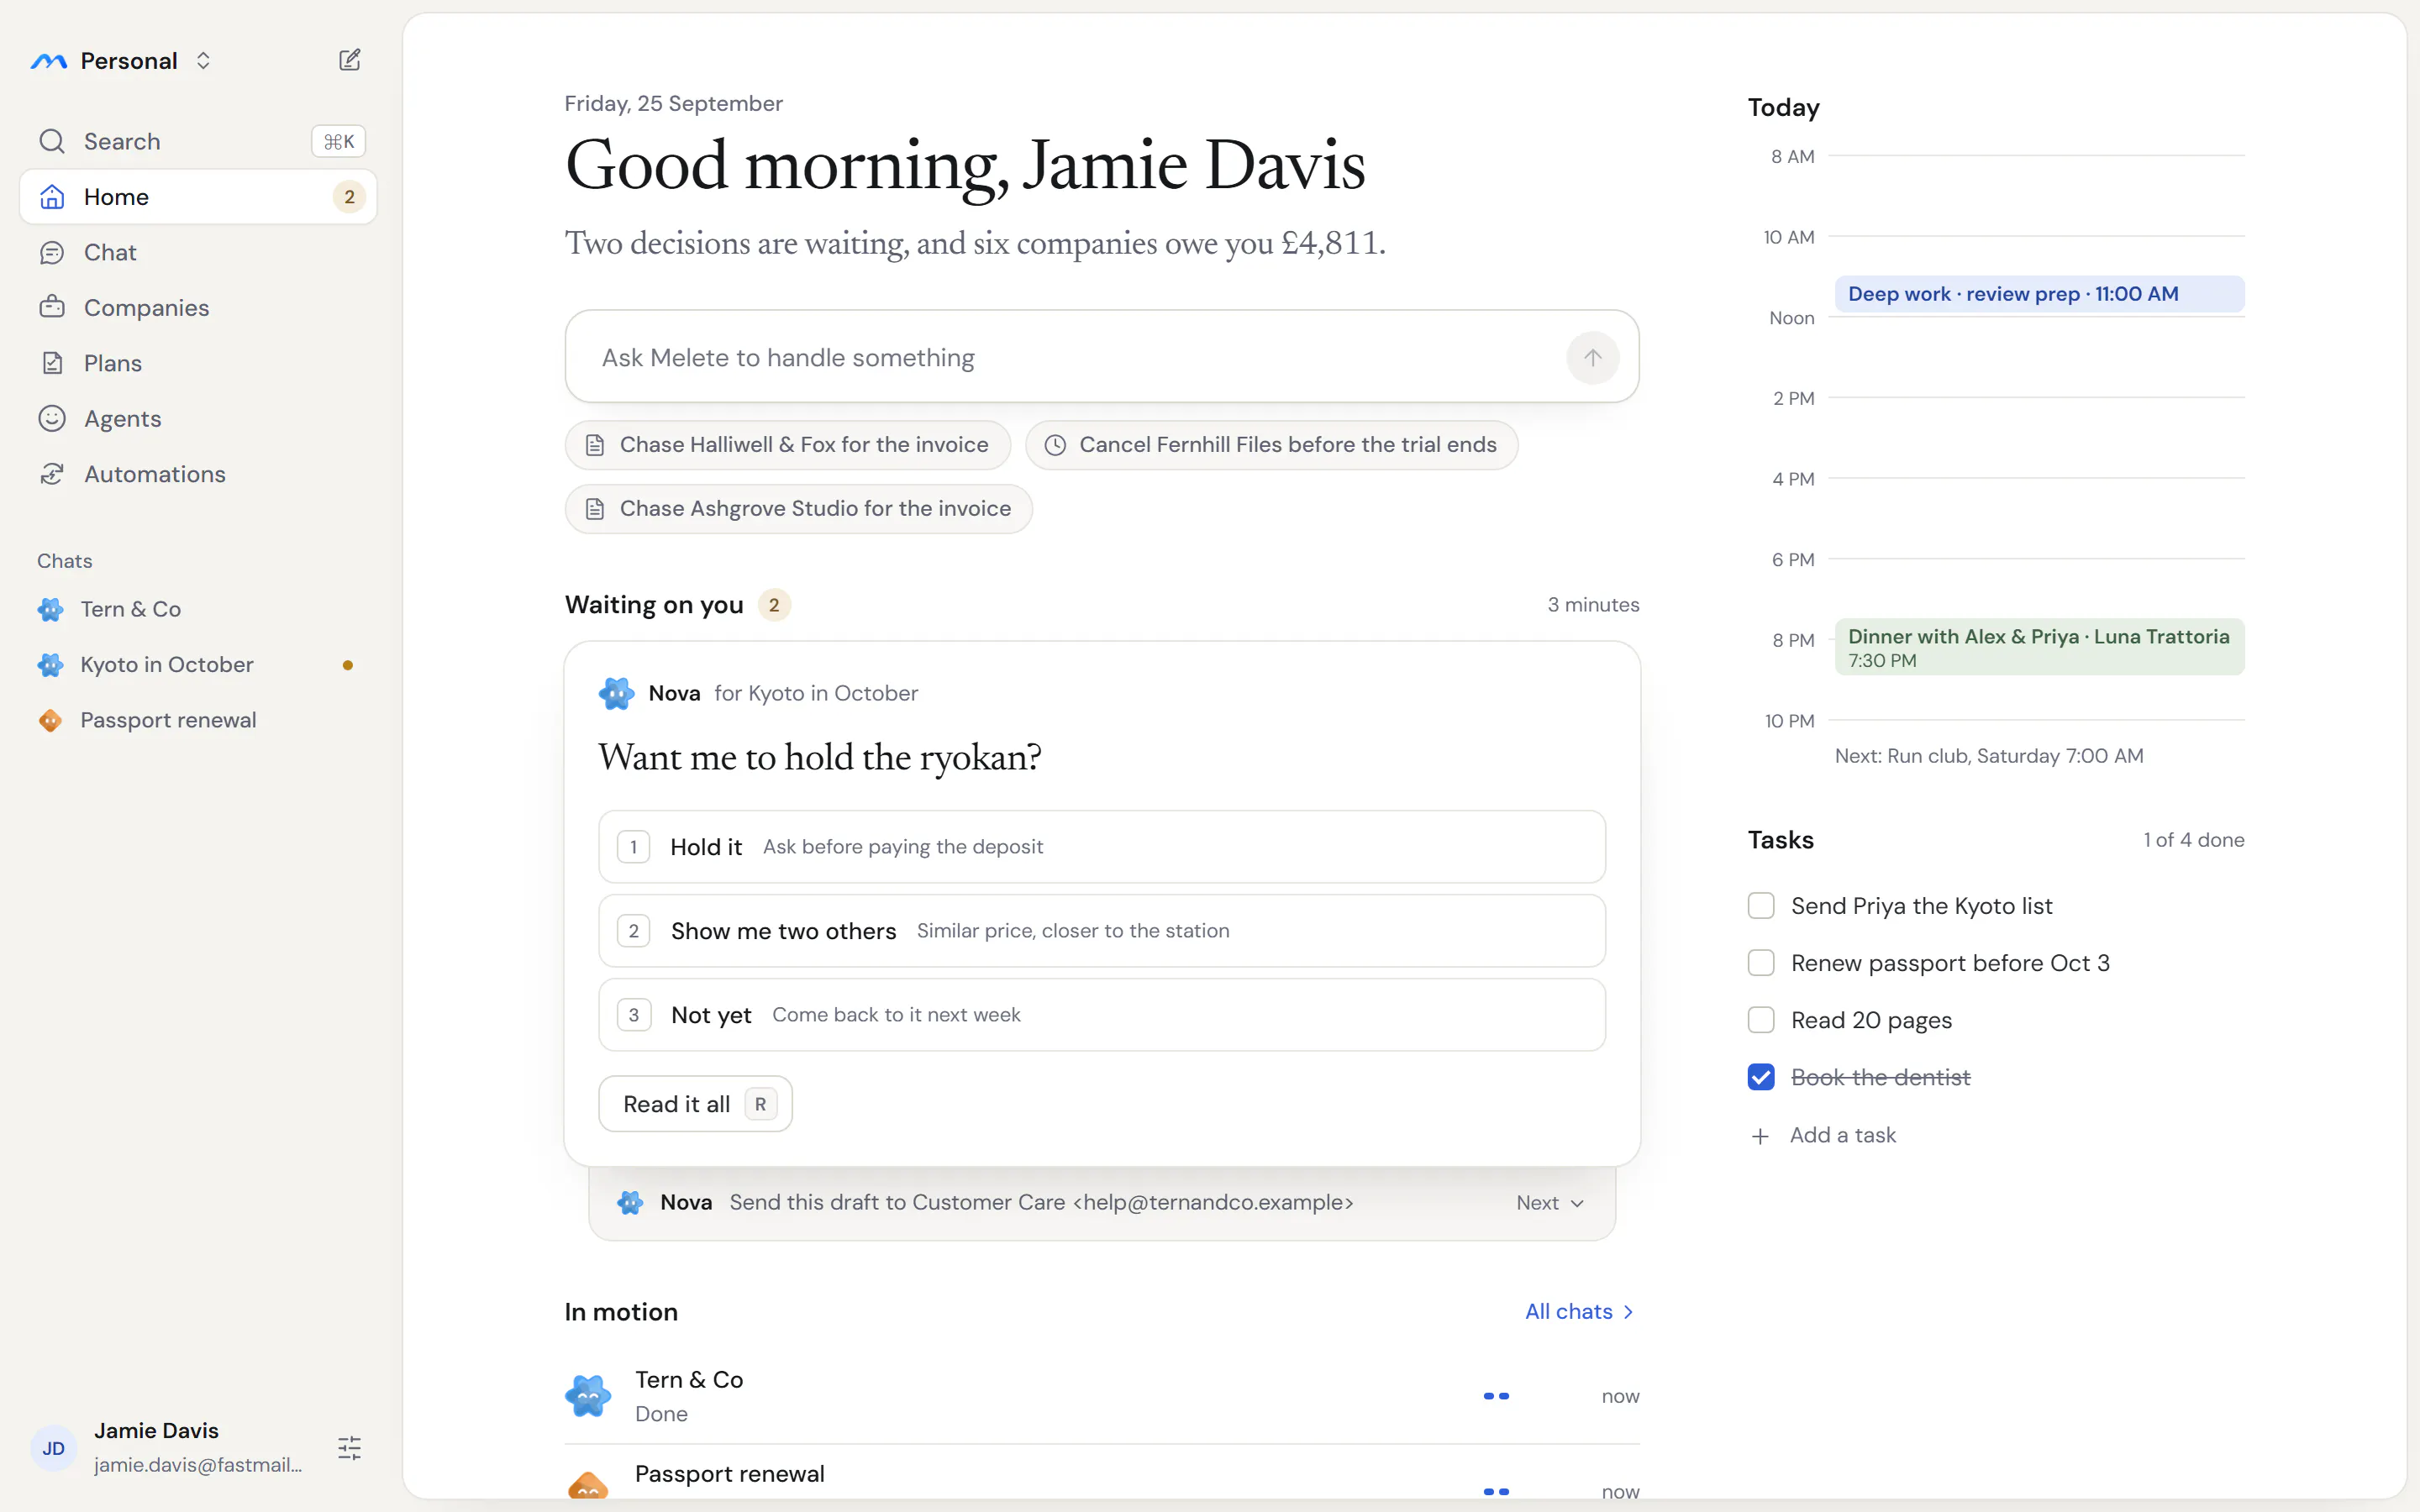Click the Kyoto in October chat avatar
Screen dimensions: 2420x1512
click(50, 665)
